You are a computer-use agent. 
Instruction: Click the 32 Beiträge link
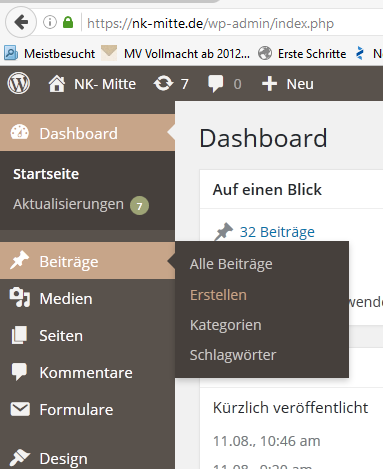[277, 232]
